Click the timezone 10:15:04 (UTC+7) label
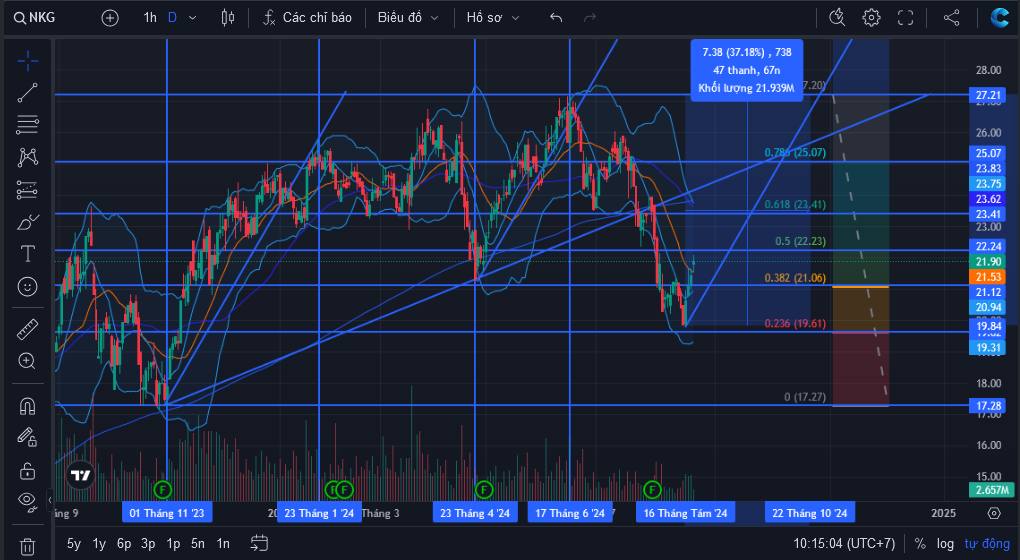Image resolution: width=1020 pixels, height=560 pixels. tap(844, 544)
